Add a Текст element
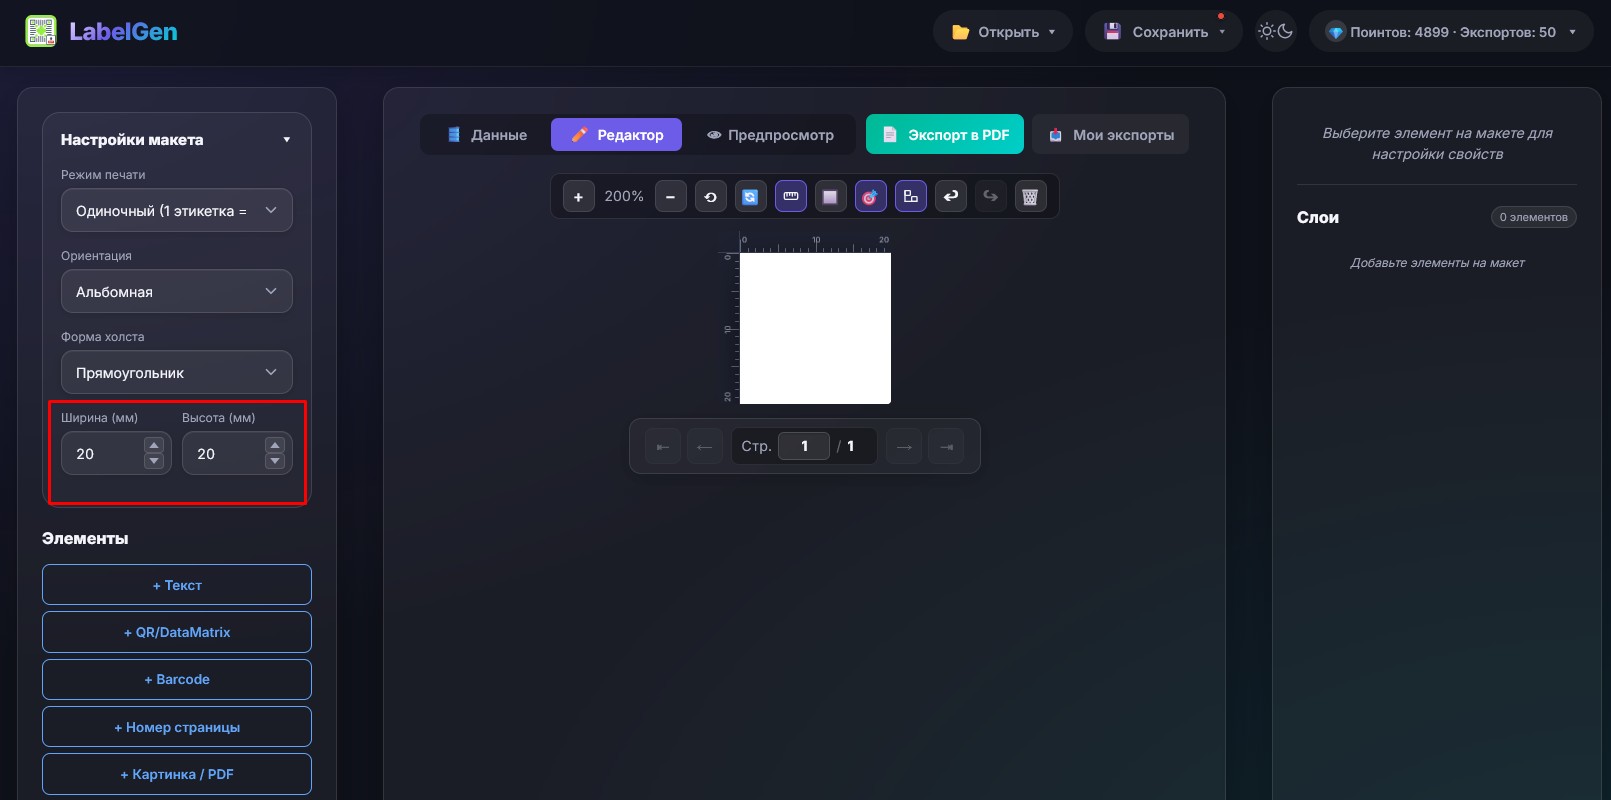Viewport: 1611px width, 800px height. tap(177, 585)
